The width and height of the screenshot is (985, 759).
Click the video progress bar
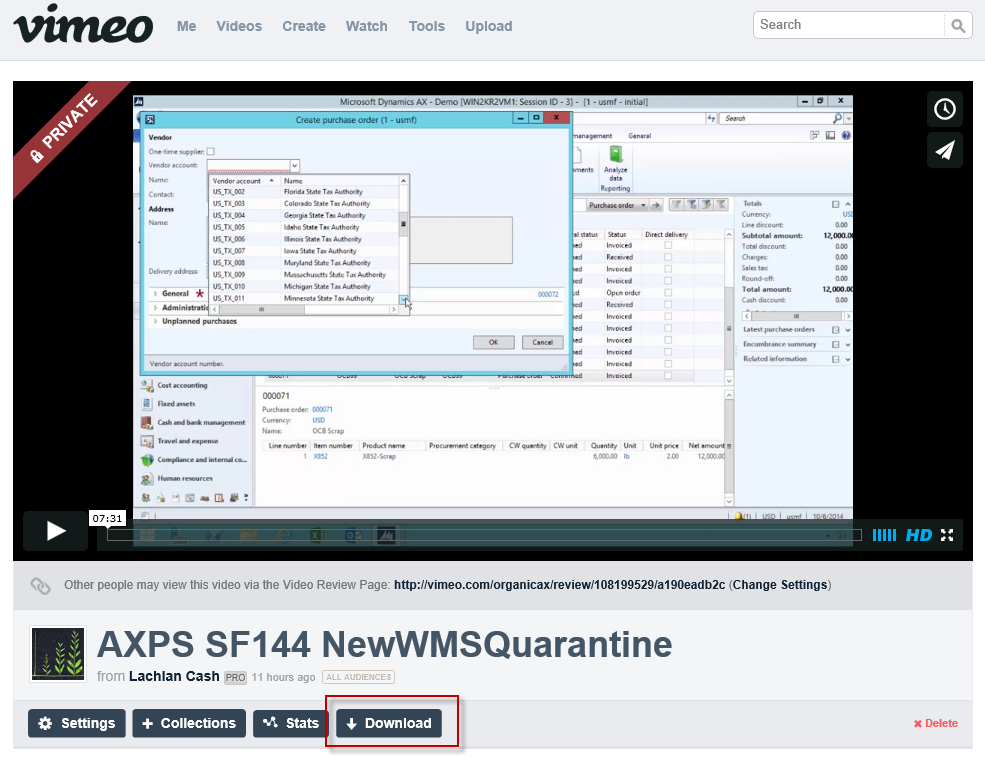point(480,535)
